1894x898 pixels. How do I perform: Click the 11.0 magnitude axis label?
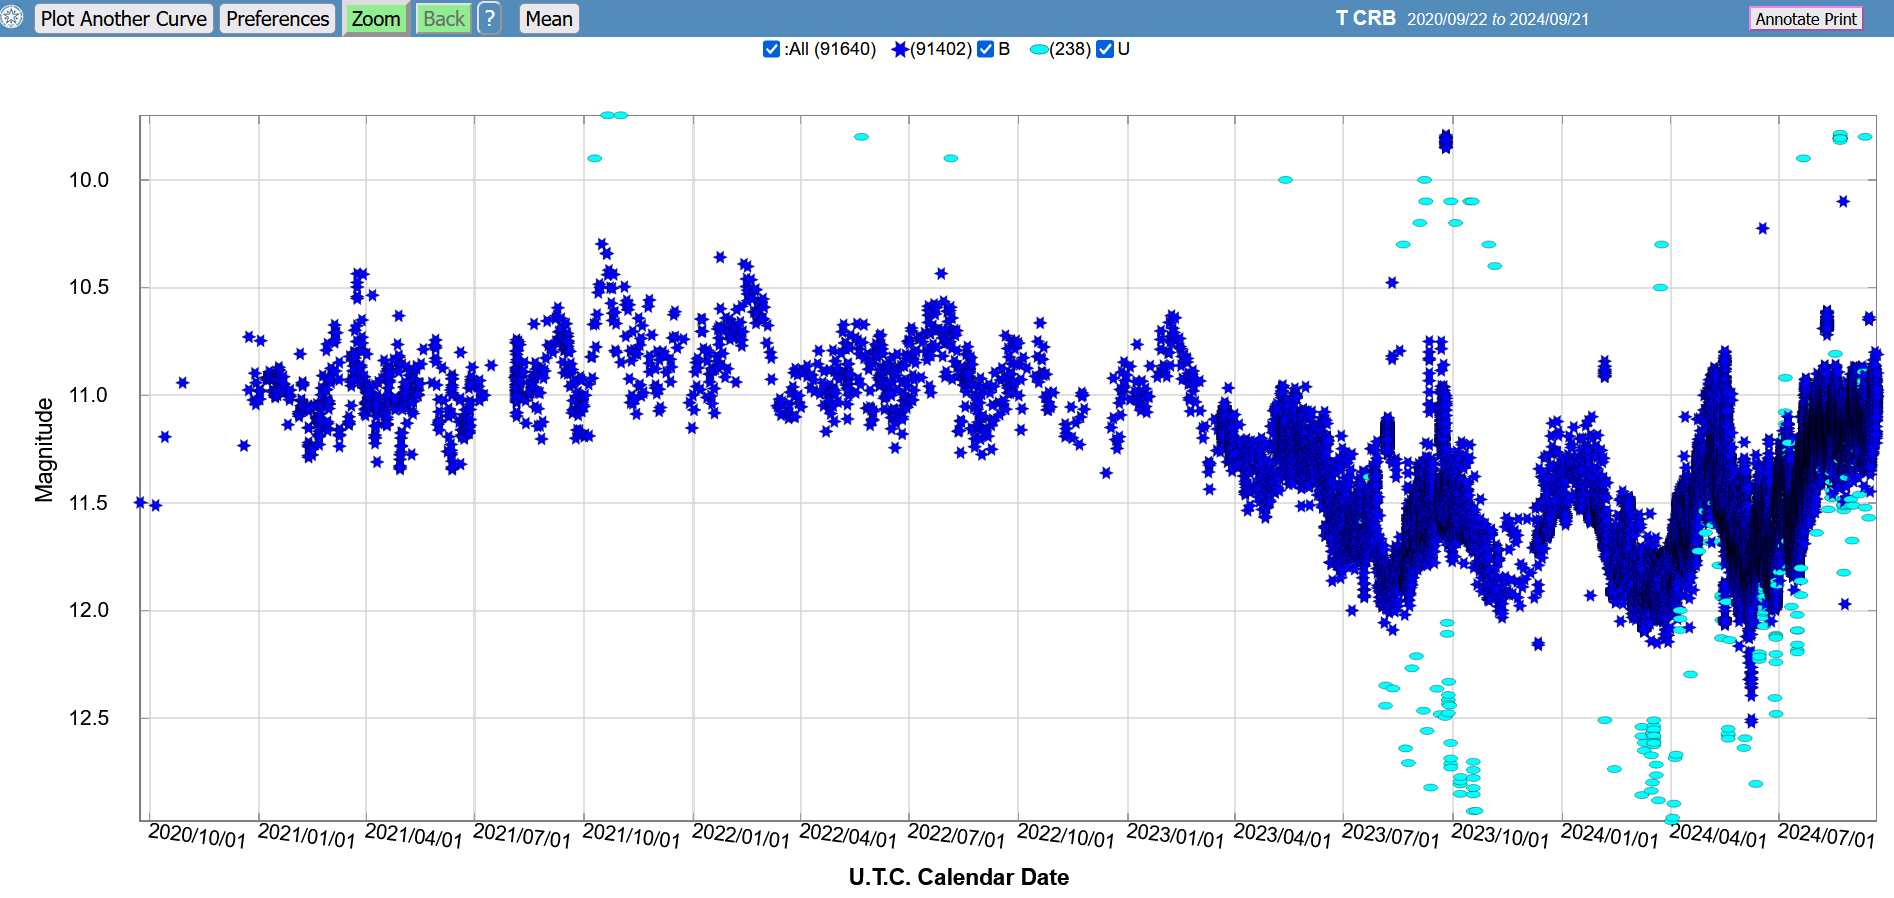pyautogui.click(x=88, y=395)
